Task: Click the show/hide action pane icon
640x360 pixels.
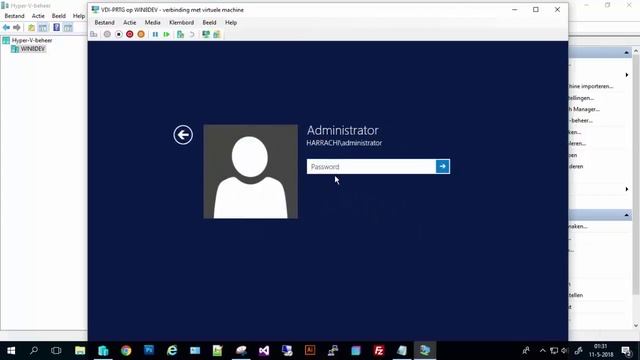Action: pos(68,27)
